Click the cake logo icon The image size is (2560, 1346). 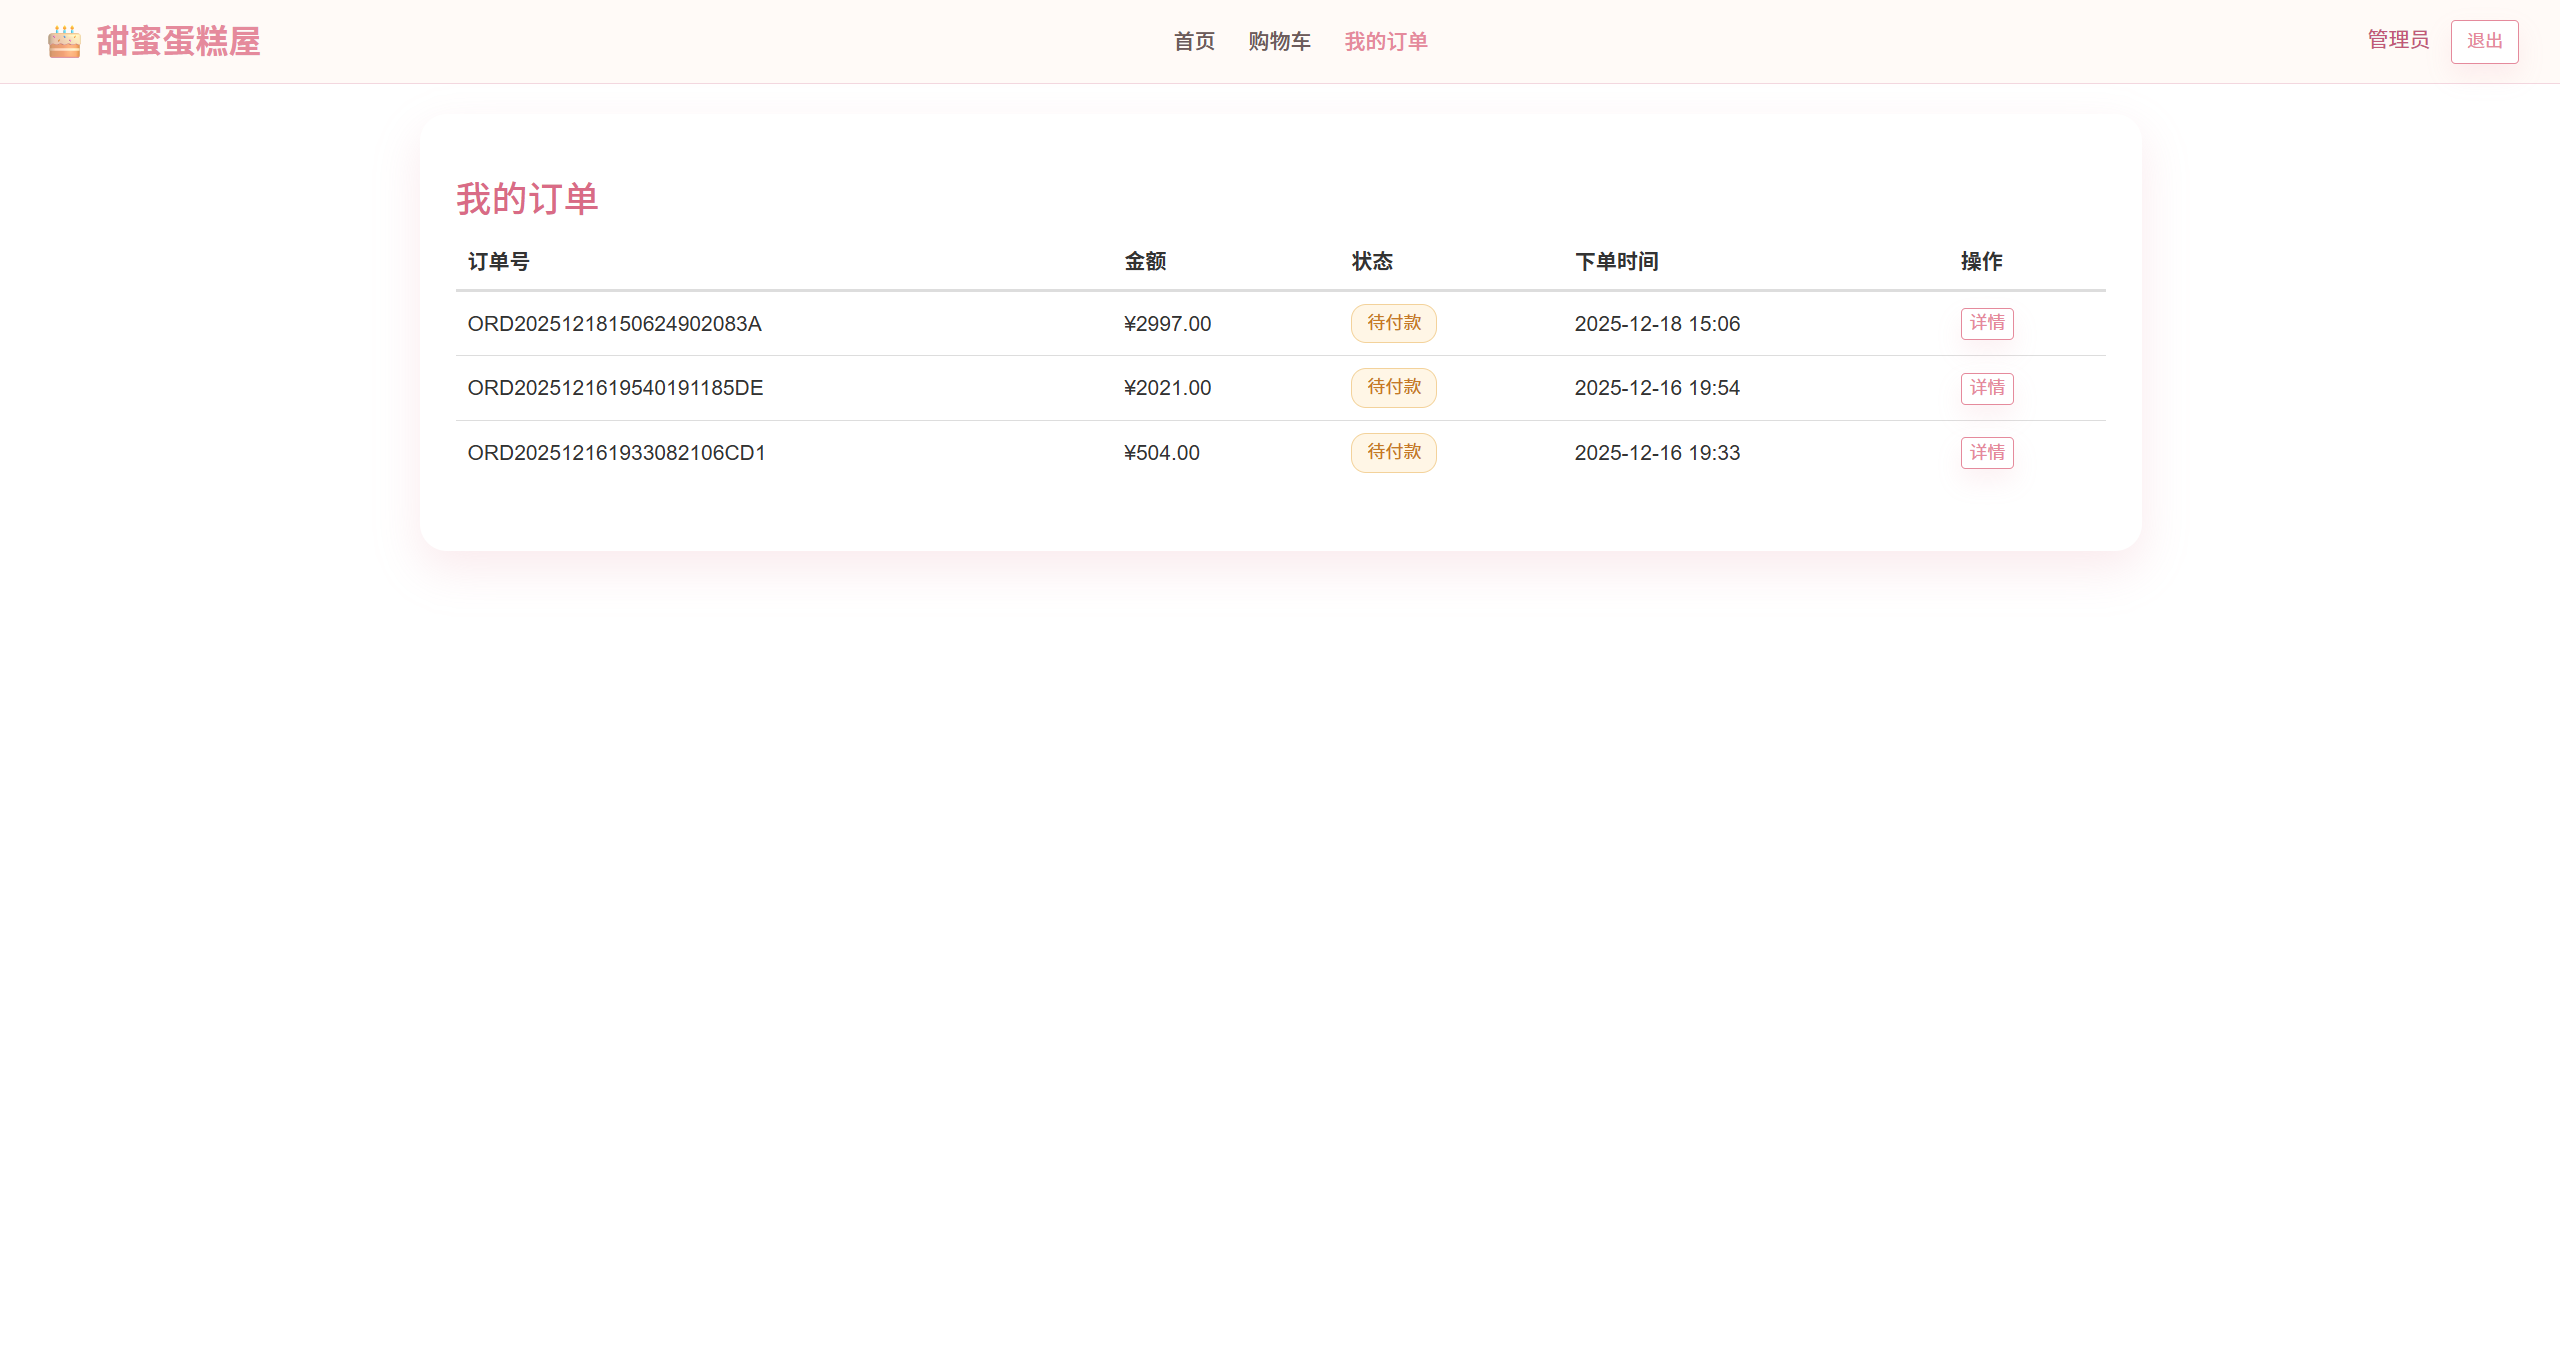coord(64,42)
